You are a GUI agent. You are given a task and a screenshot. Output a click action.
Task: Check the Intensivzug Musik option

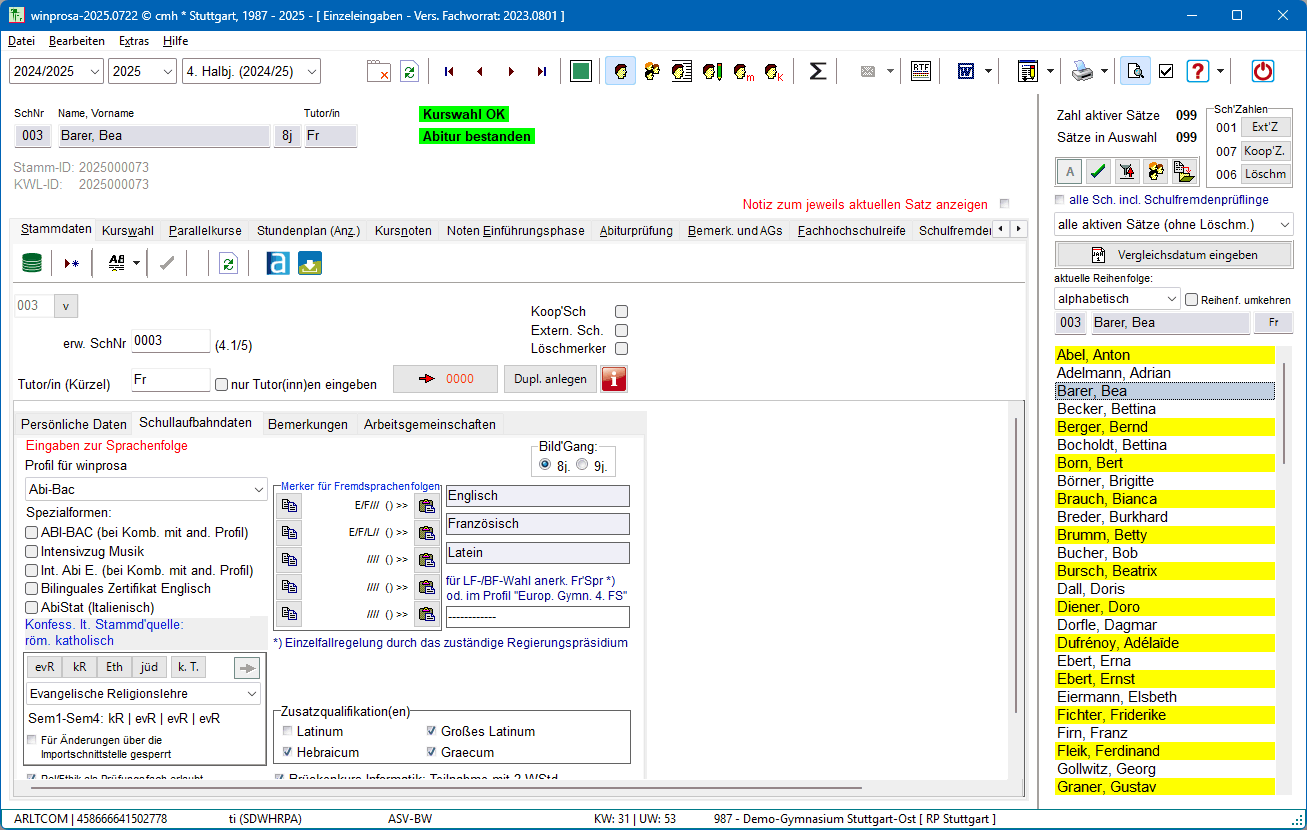(32, 551)
